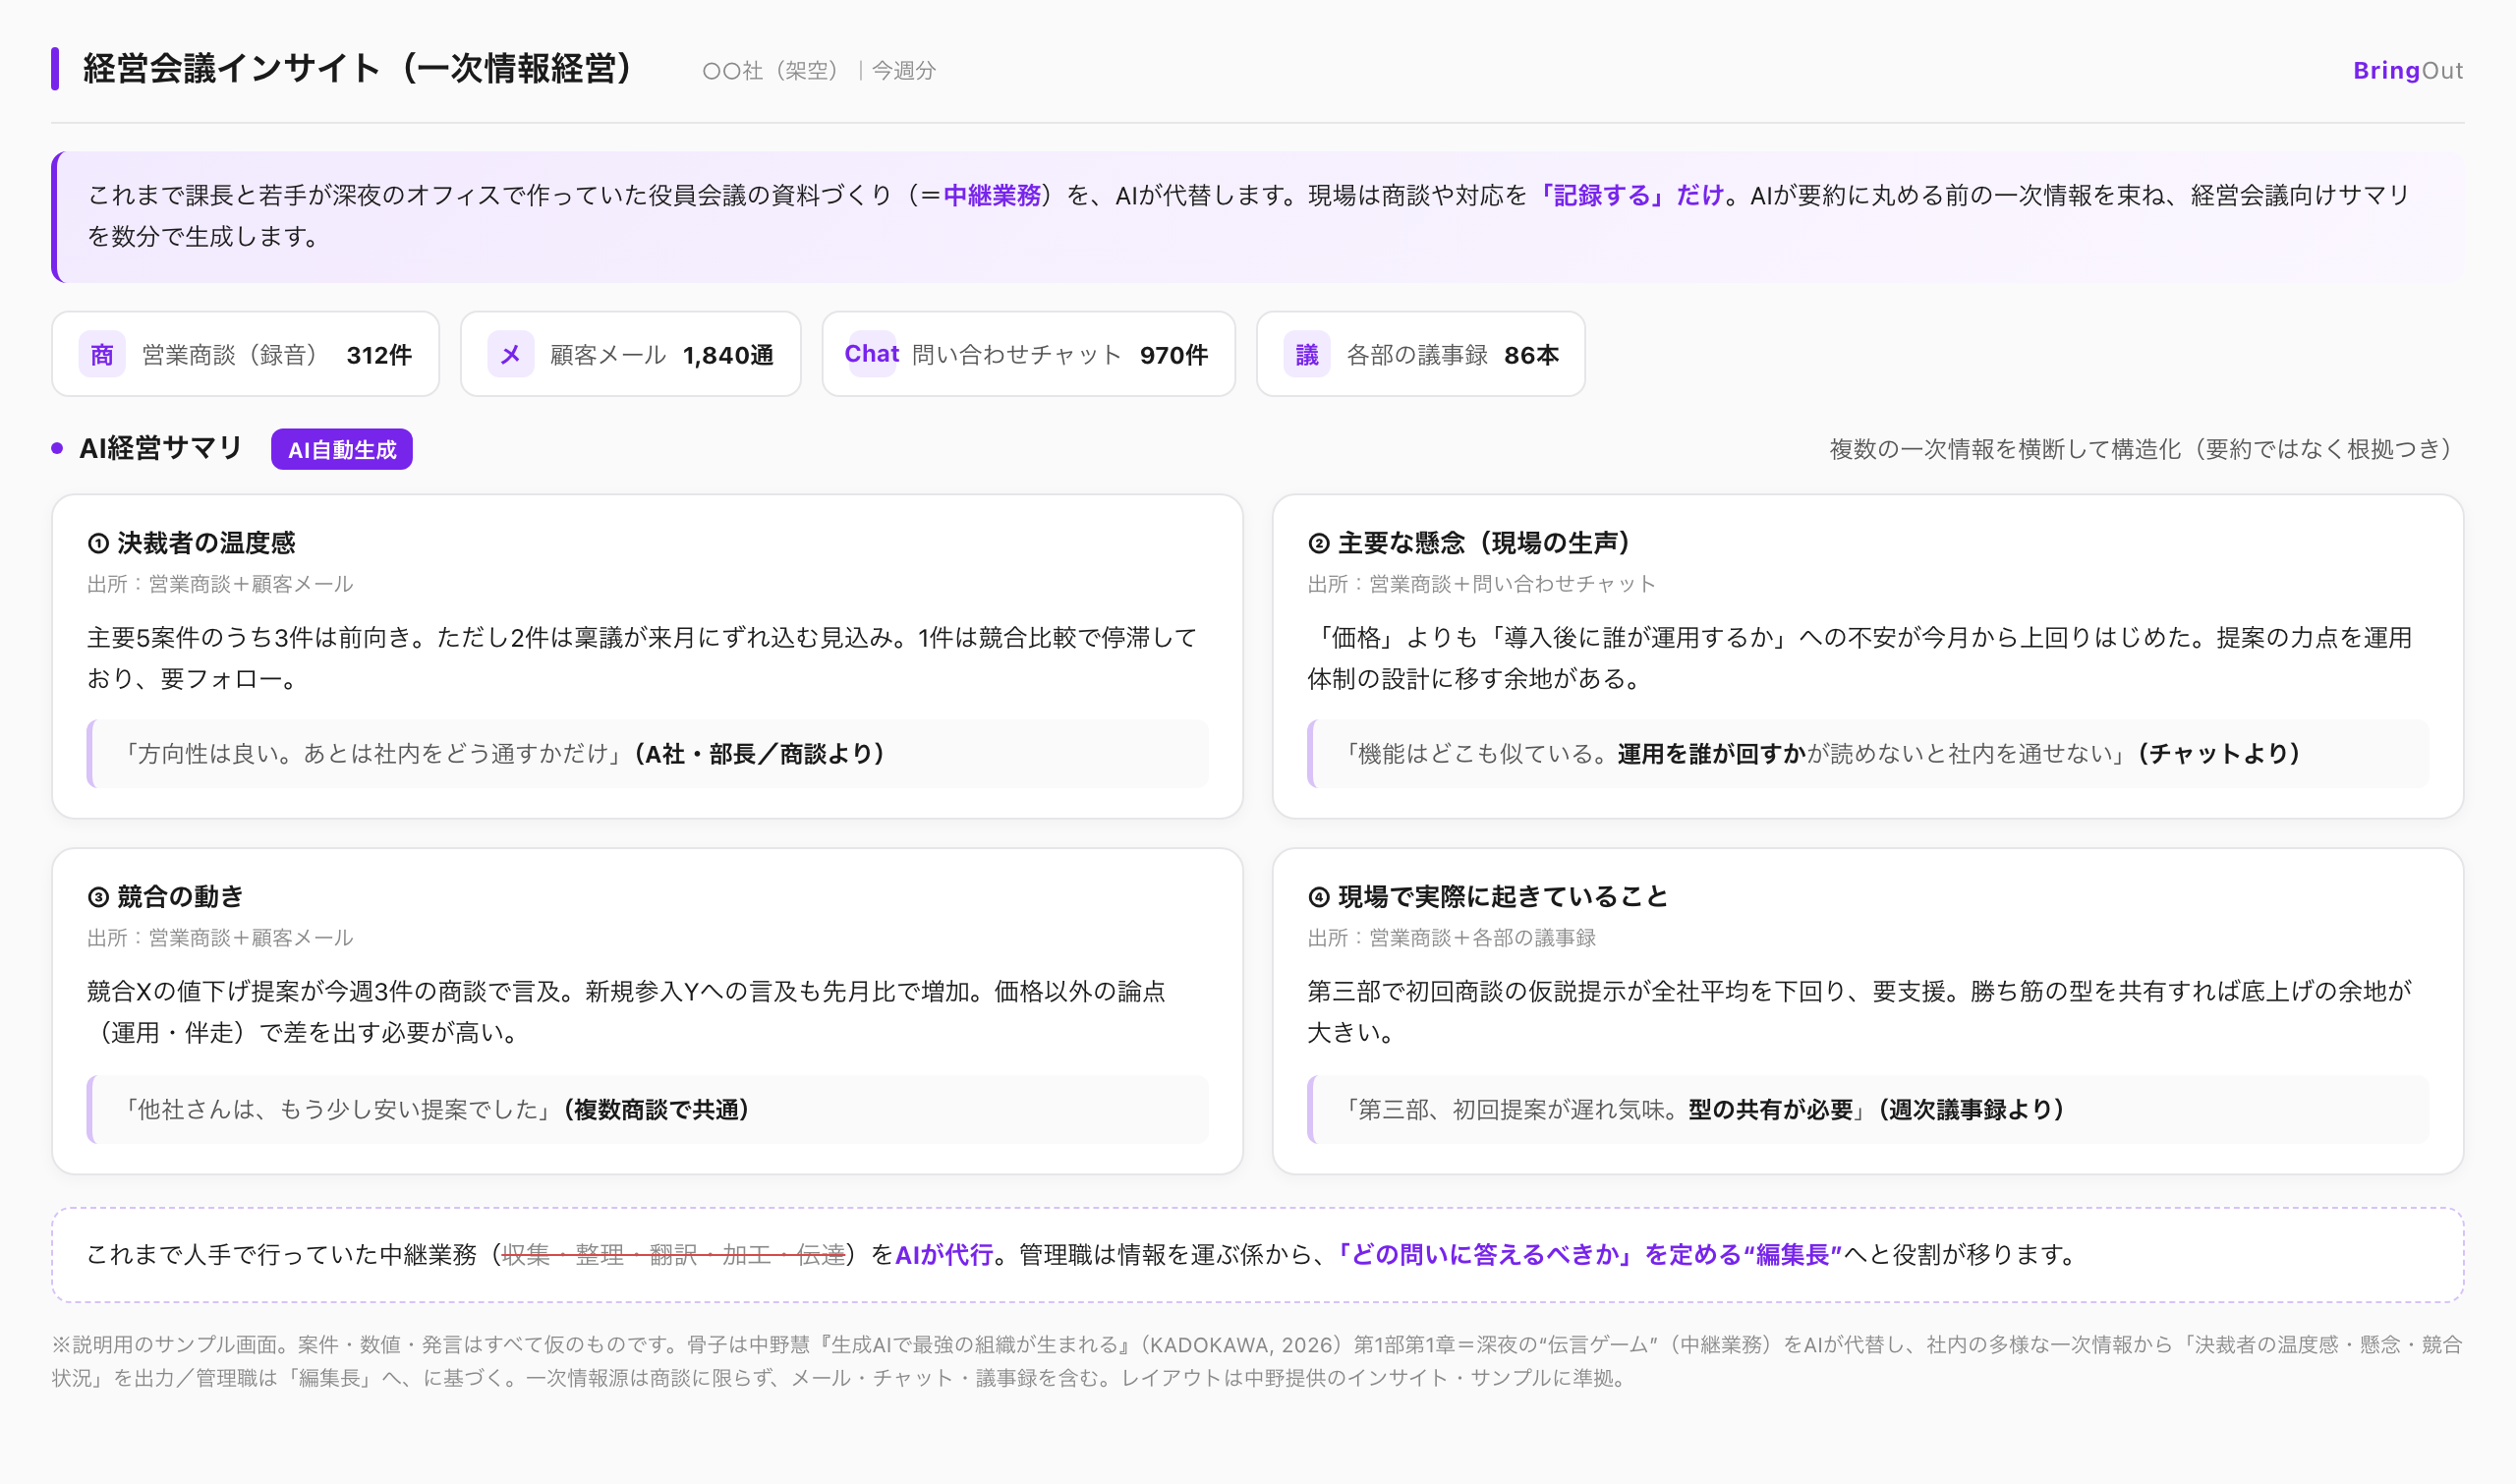Click the ※説明用のサンプル画面 footnote
This screenshot has width=2516, height=1484.
tap(1257, 1361)
